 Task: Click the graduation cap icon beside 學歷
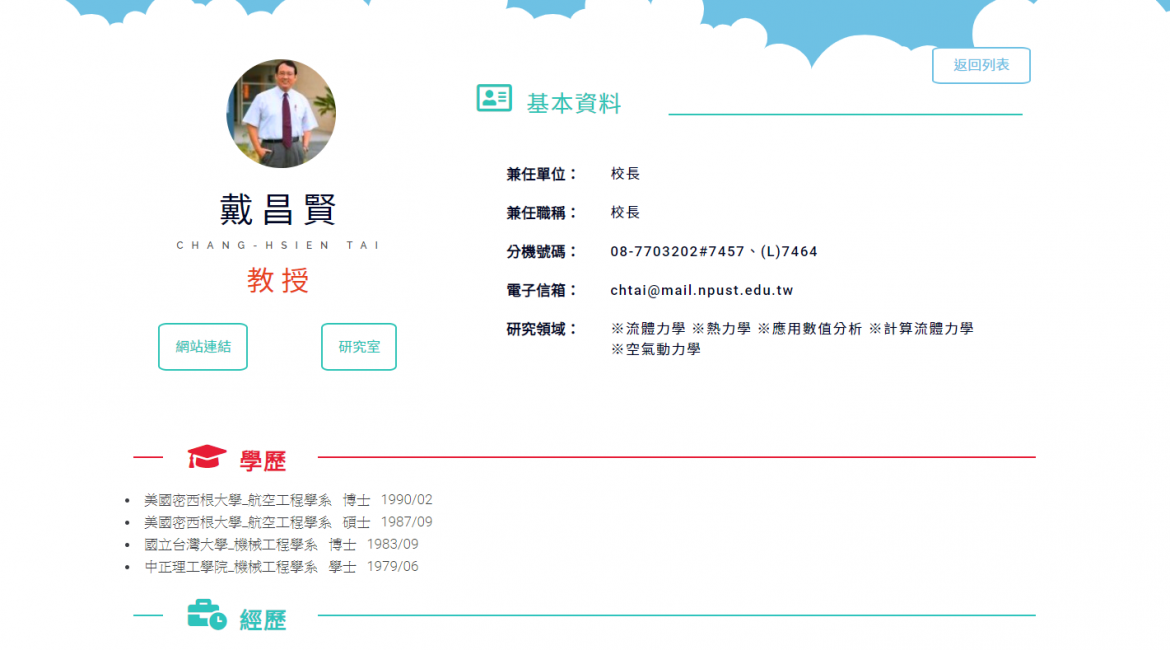207,457
